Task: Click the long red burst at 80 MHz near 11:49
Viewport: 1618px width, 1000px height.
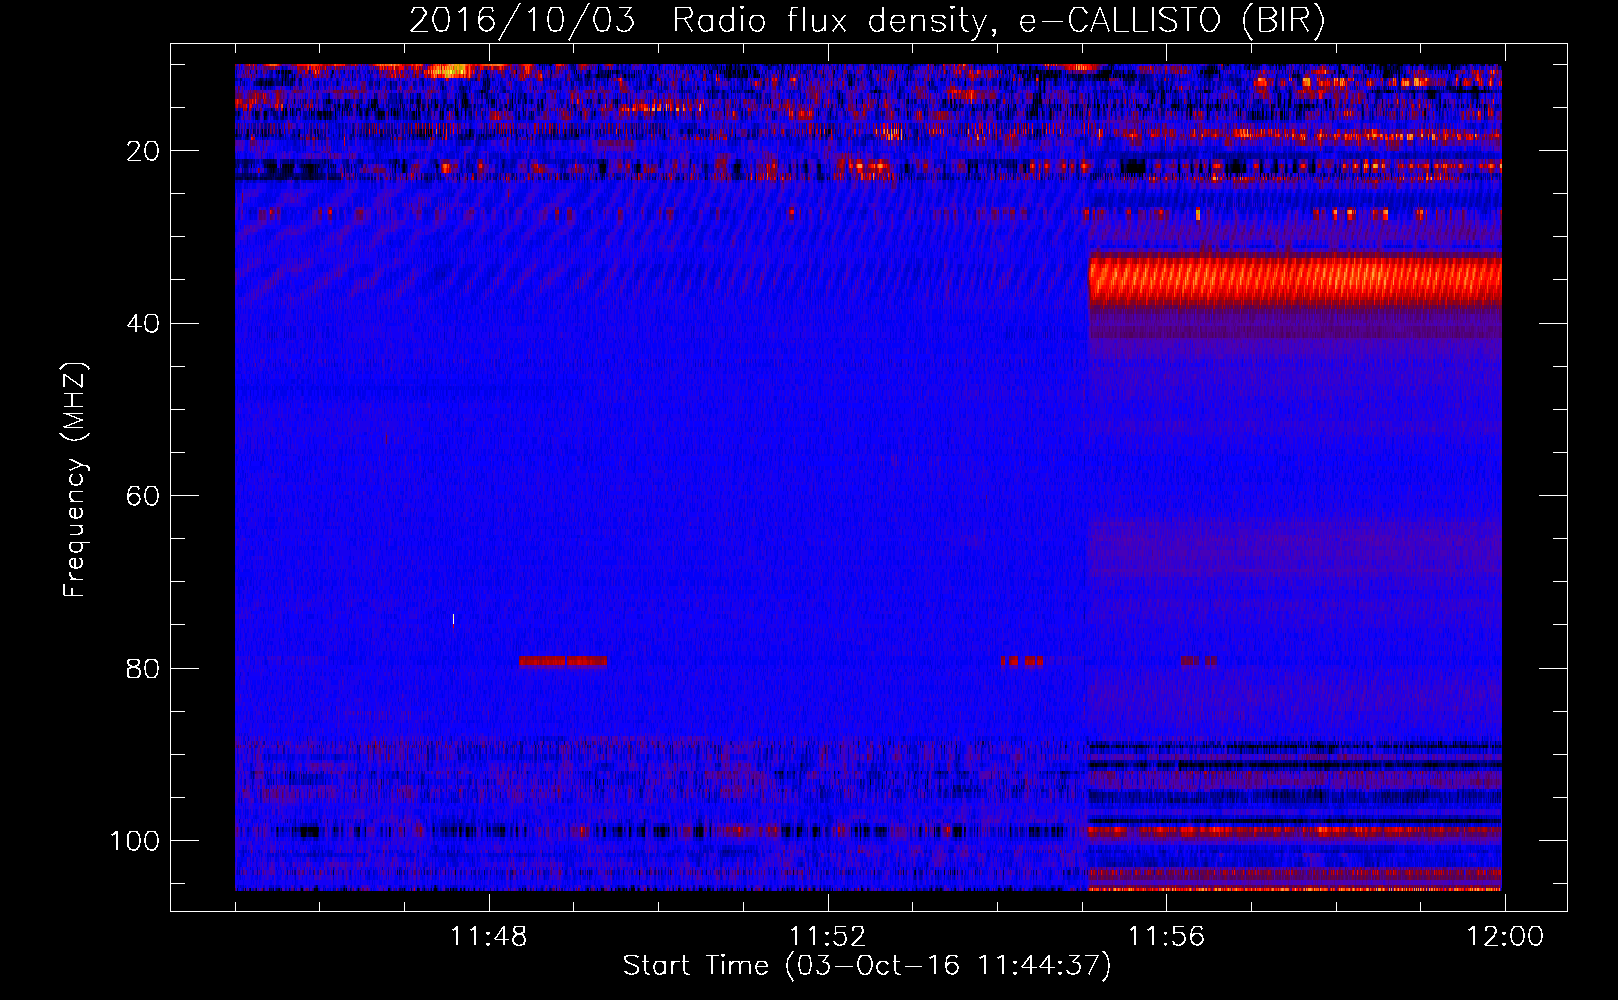Action: (x=563, y=661)
